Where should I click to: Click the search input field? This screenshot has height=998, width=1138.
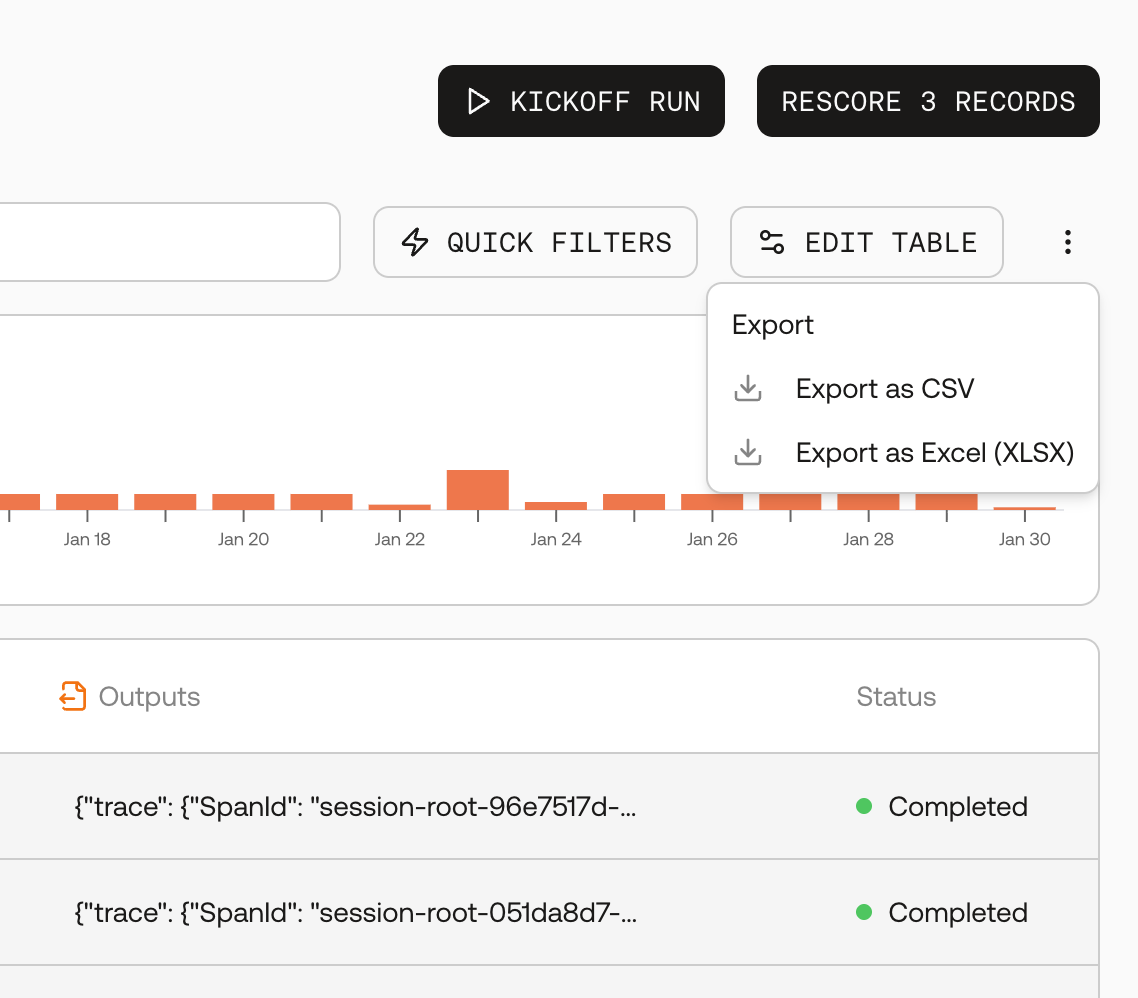(x=167, y=242)
